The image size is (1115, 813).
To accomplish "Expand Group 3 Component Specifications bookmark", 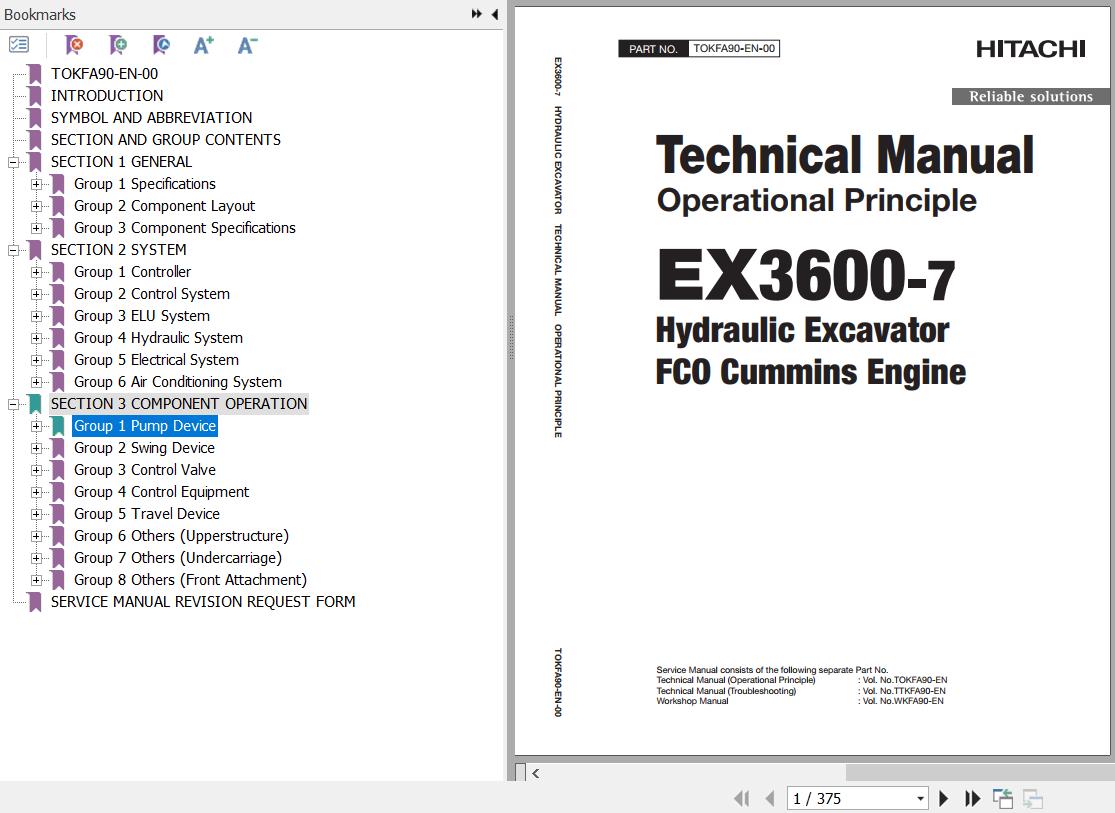I will point(36,228).
